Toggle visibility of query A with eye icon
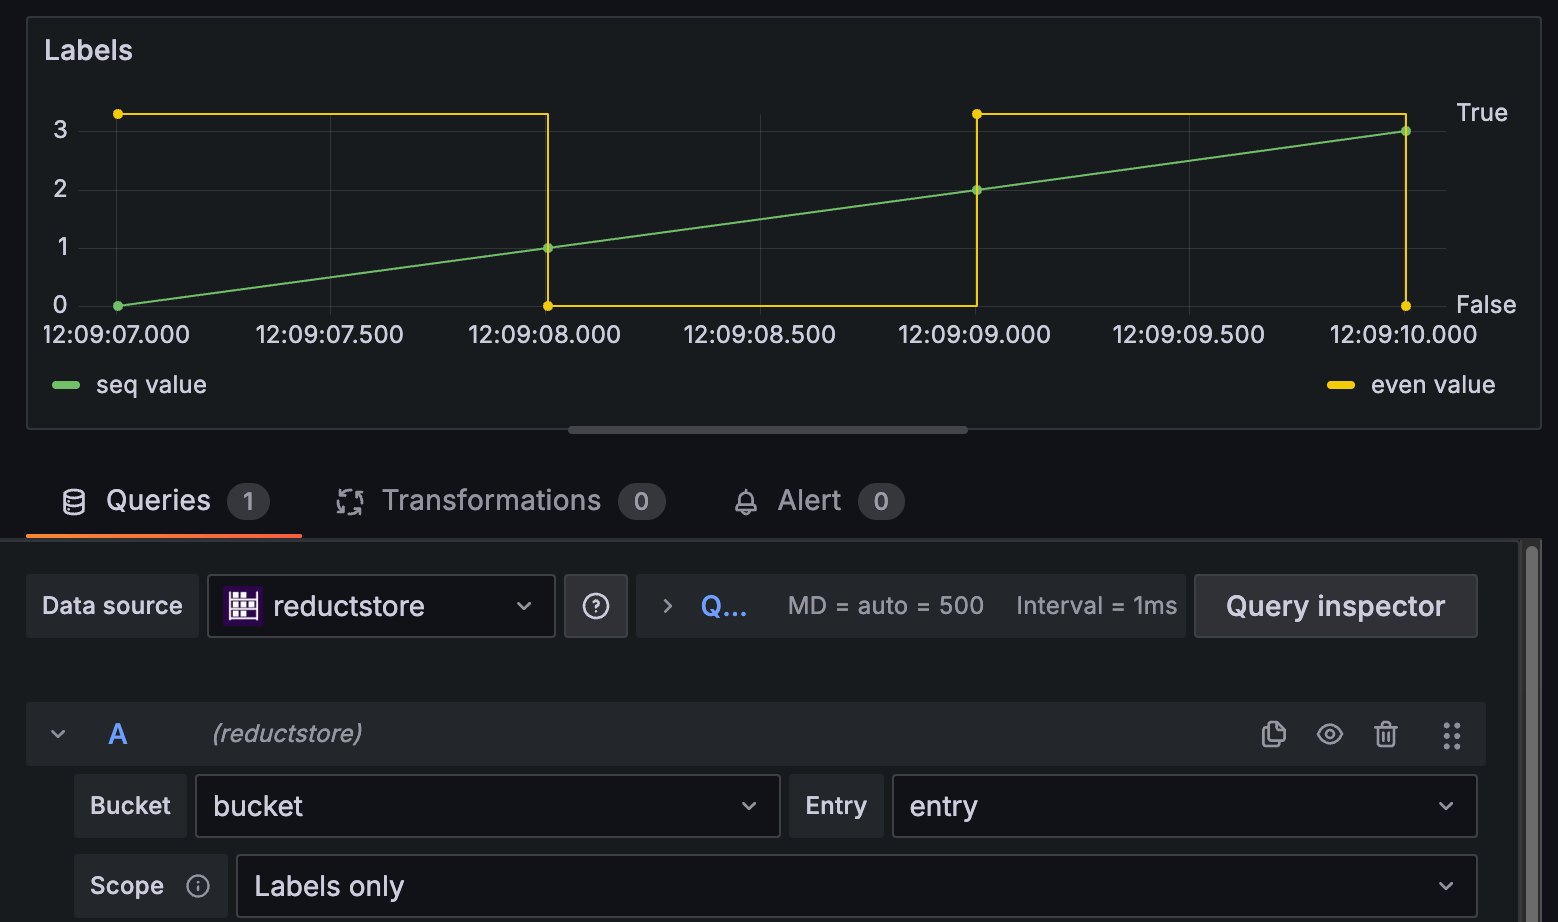The width and height of the screenshot is (1558, 922). click(x=1329, y=734)
